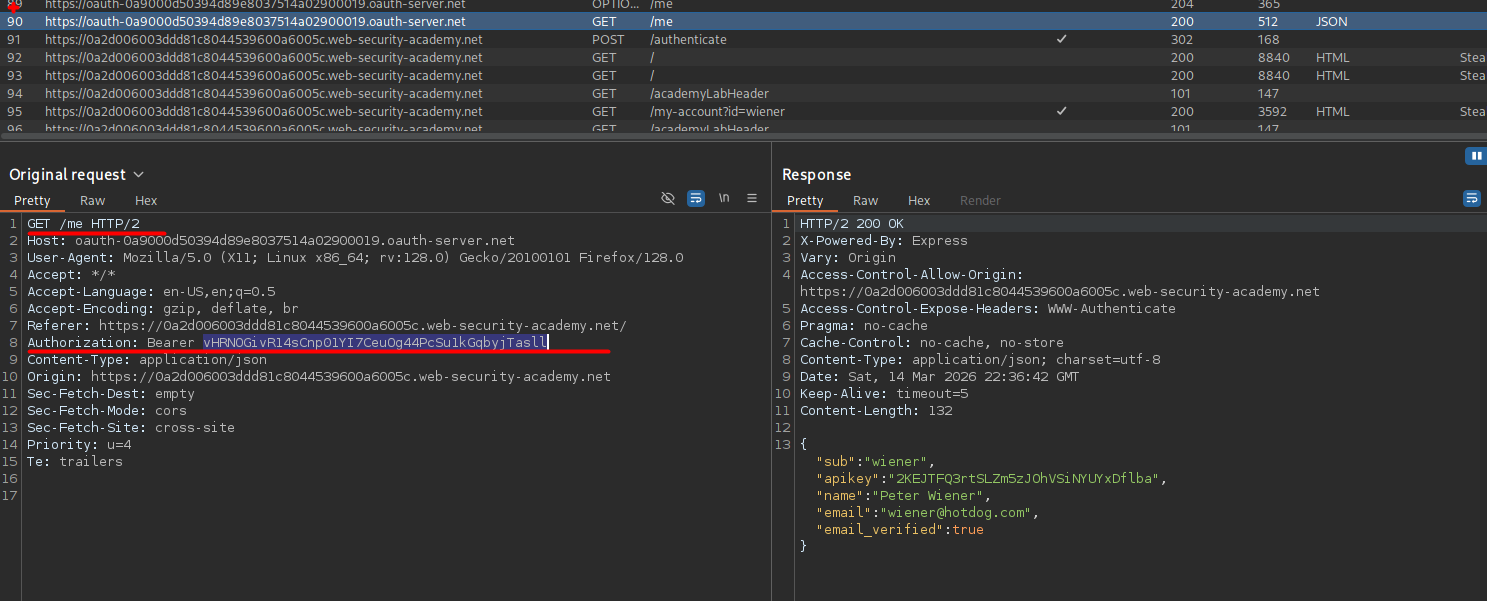The image size is (1487, 601).
Task: Click the Render tab in Response
Action: tap(980, 201)
